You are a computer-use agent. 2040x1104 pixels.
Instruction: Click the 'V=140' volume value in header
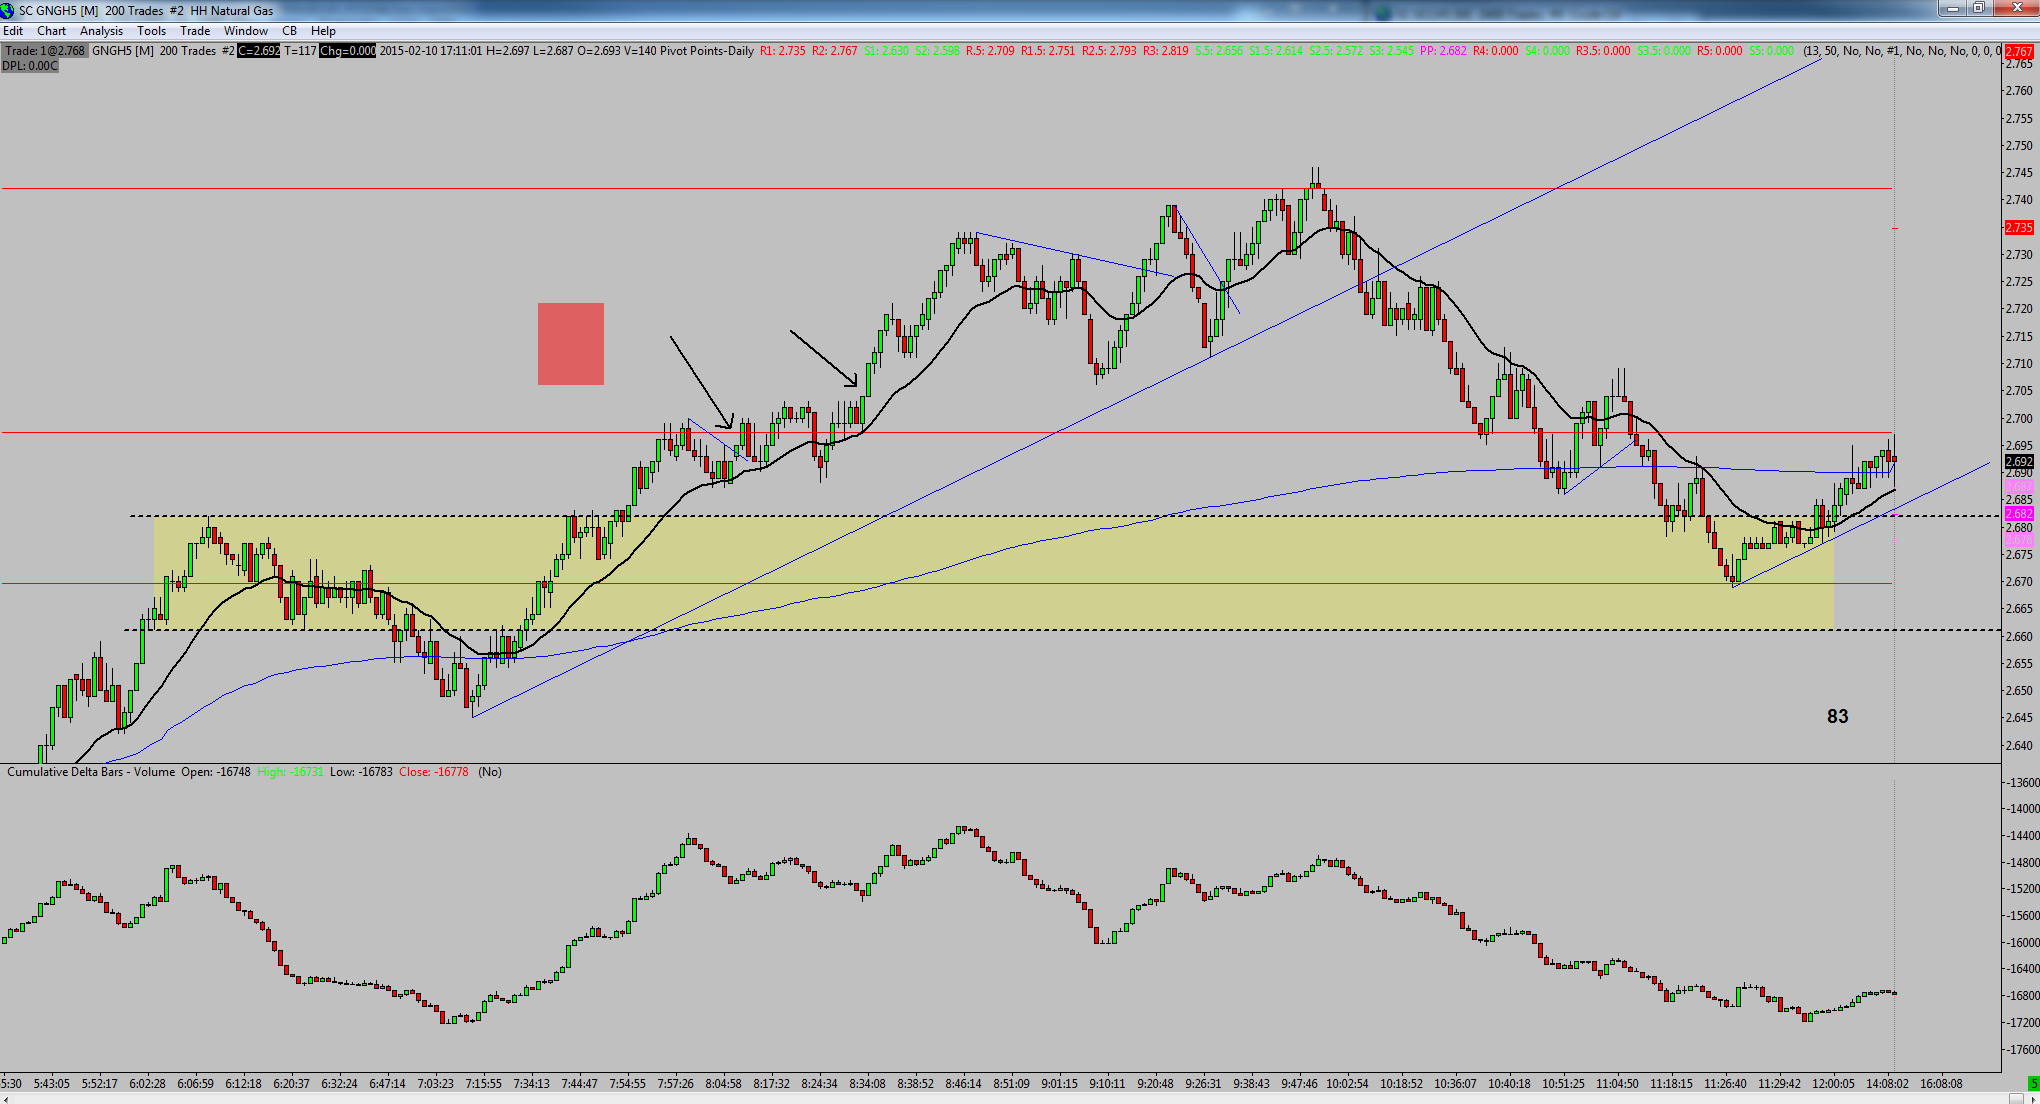[640, 51]
